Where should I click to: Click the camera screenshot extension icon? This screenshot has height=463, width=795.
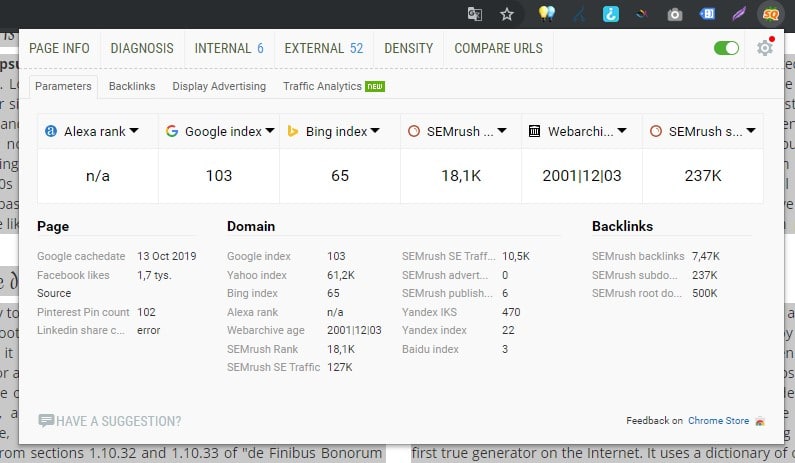pyautogui.click(x=674, y=15)
